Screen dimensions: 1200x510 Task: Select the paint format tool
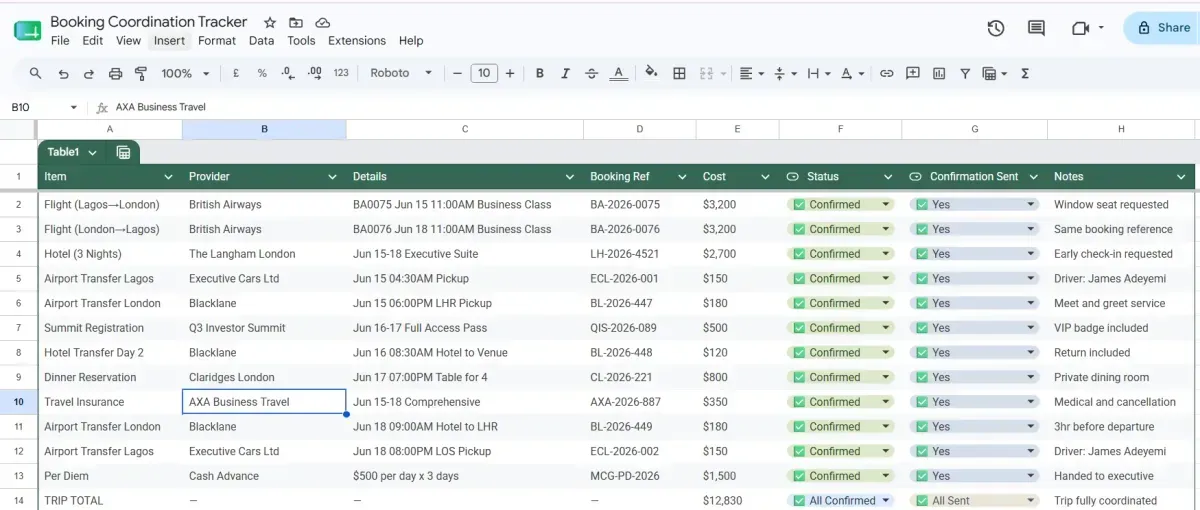pyautogui.click(x=140, y=73)
